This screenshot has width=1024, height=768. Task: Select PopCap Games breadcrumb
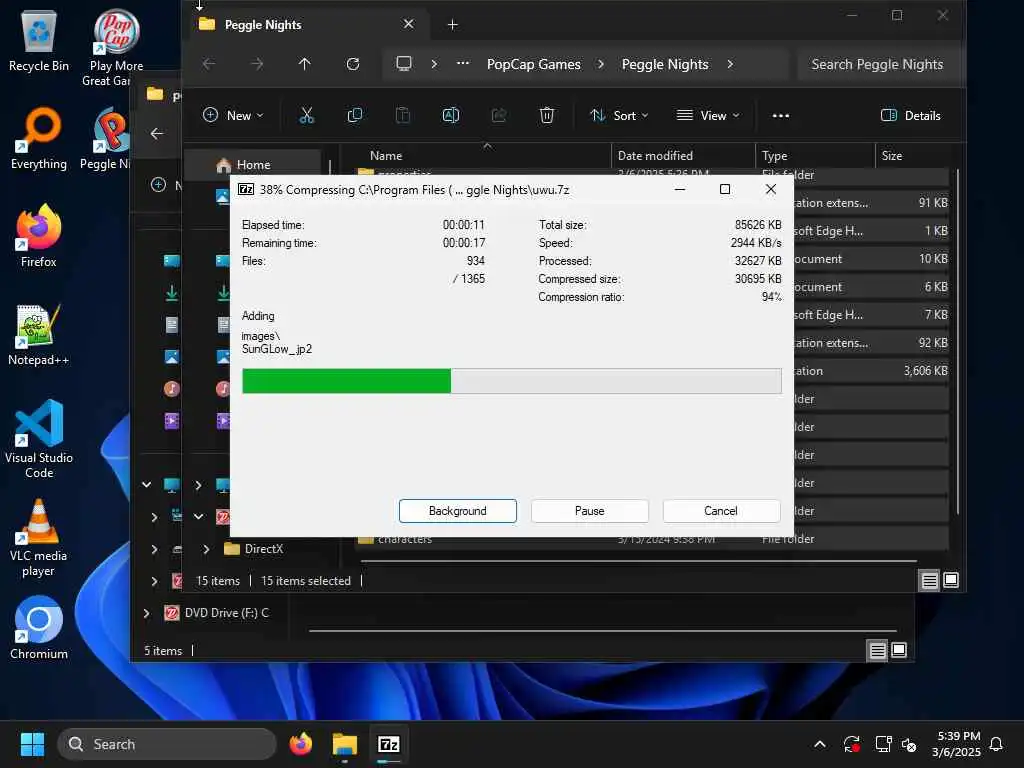coord(534,64)
